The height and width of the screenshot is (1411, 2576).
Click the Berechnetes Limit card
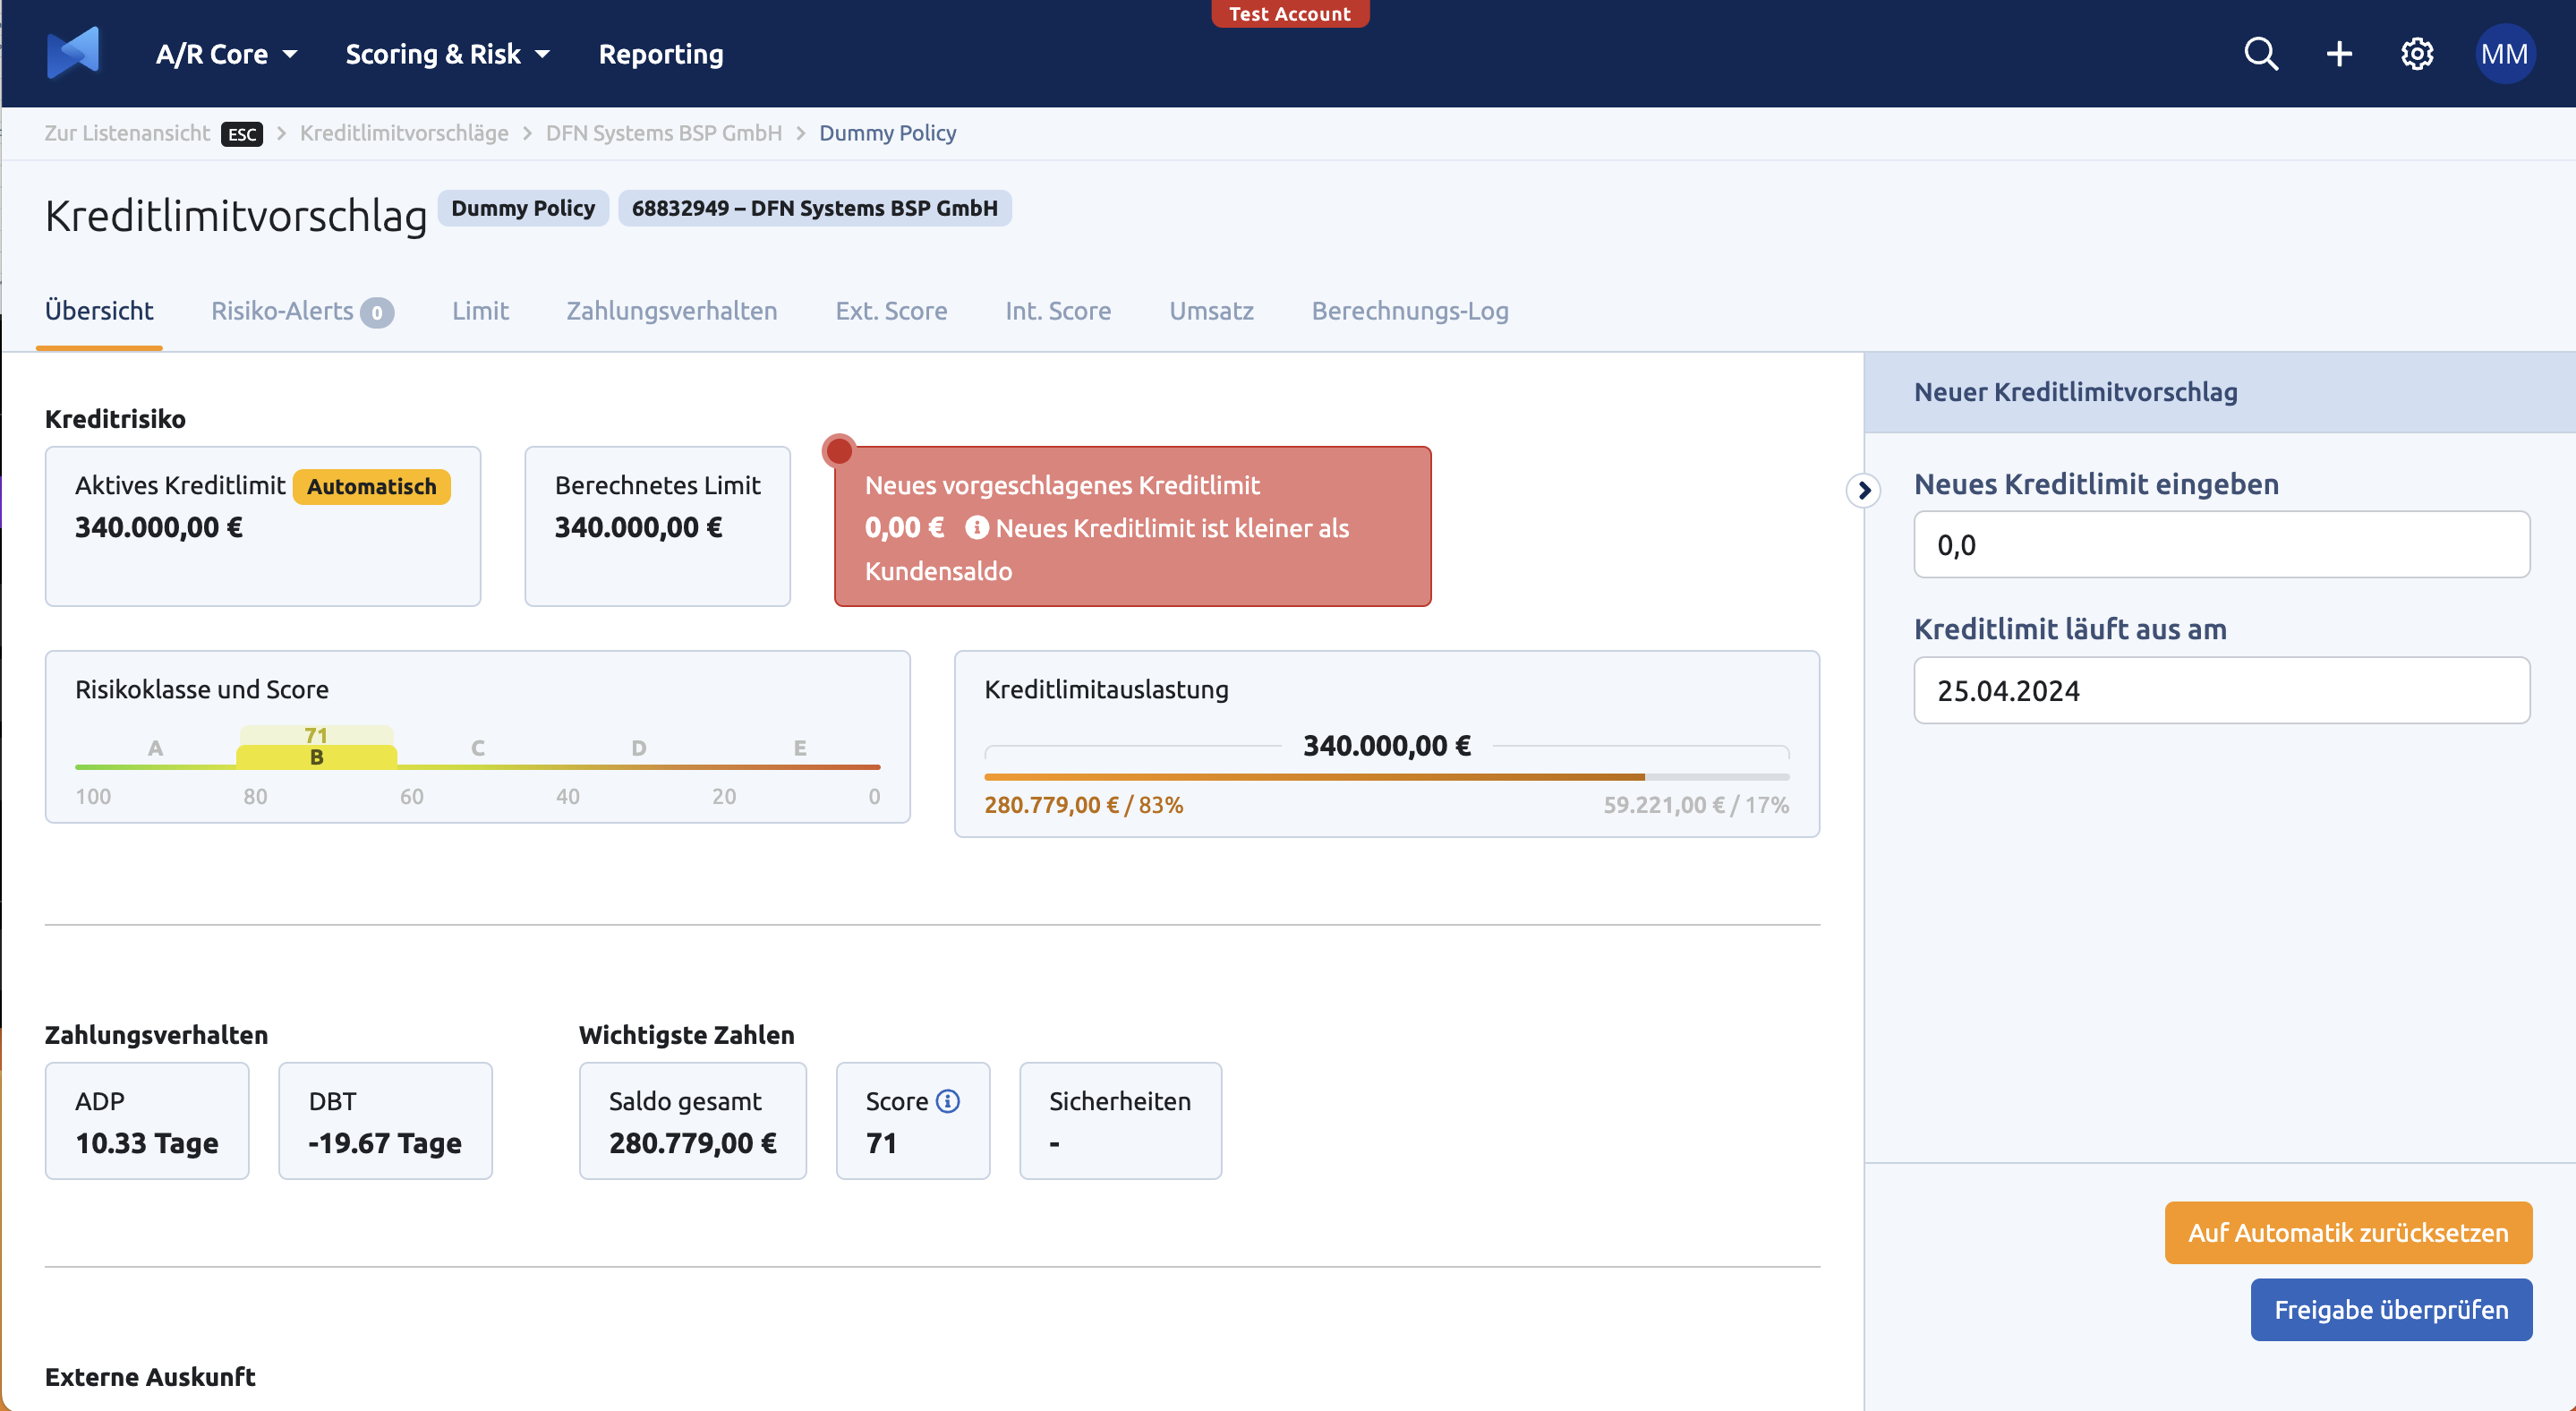(x=657, y=526)
